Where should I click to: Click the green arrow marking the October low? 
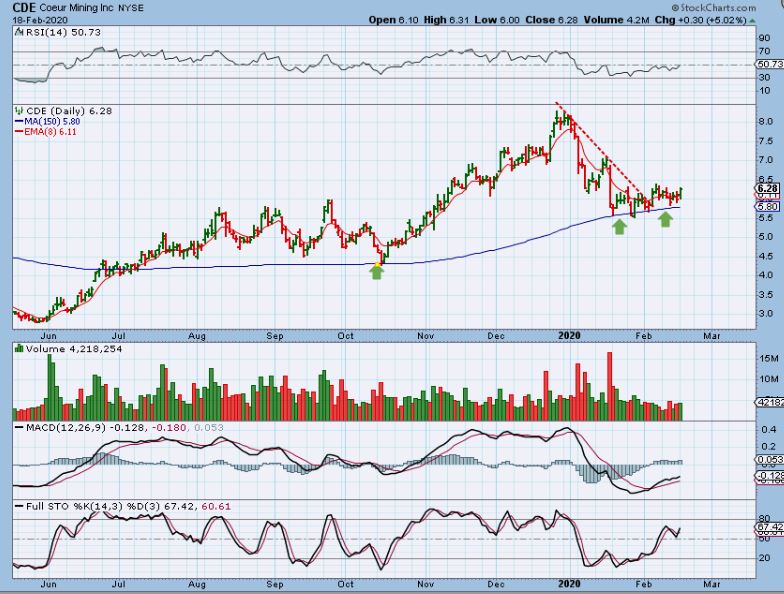[377, 270]
